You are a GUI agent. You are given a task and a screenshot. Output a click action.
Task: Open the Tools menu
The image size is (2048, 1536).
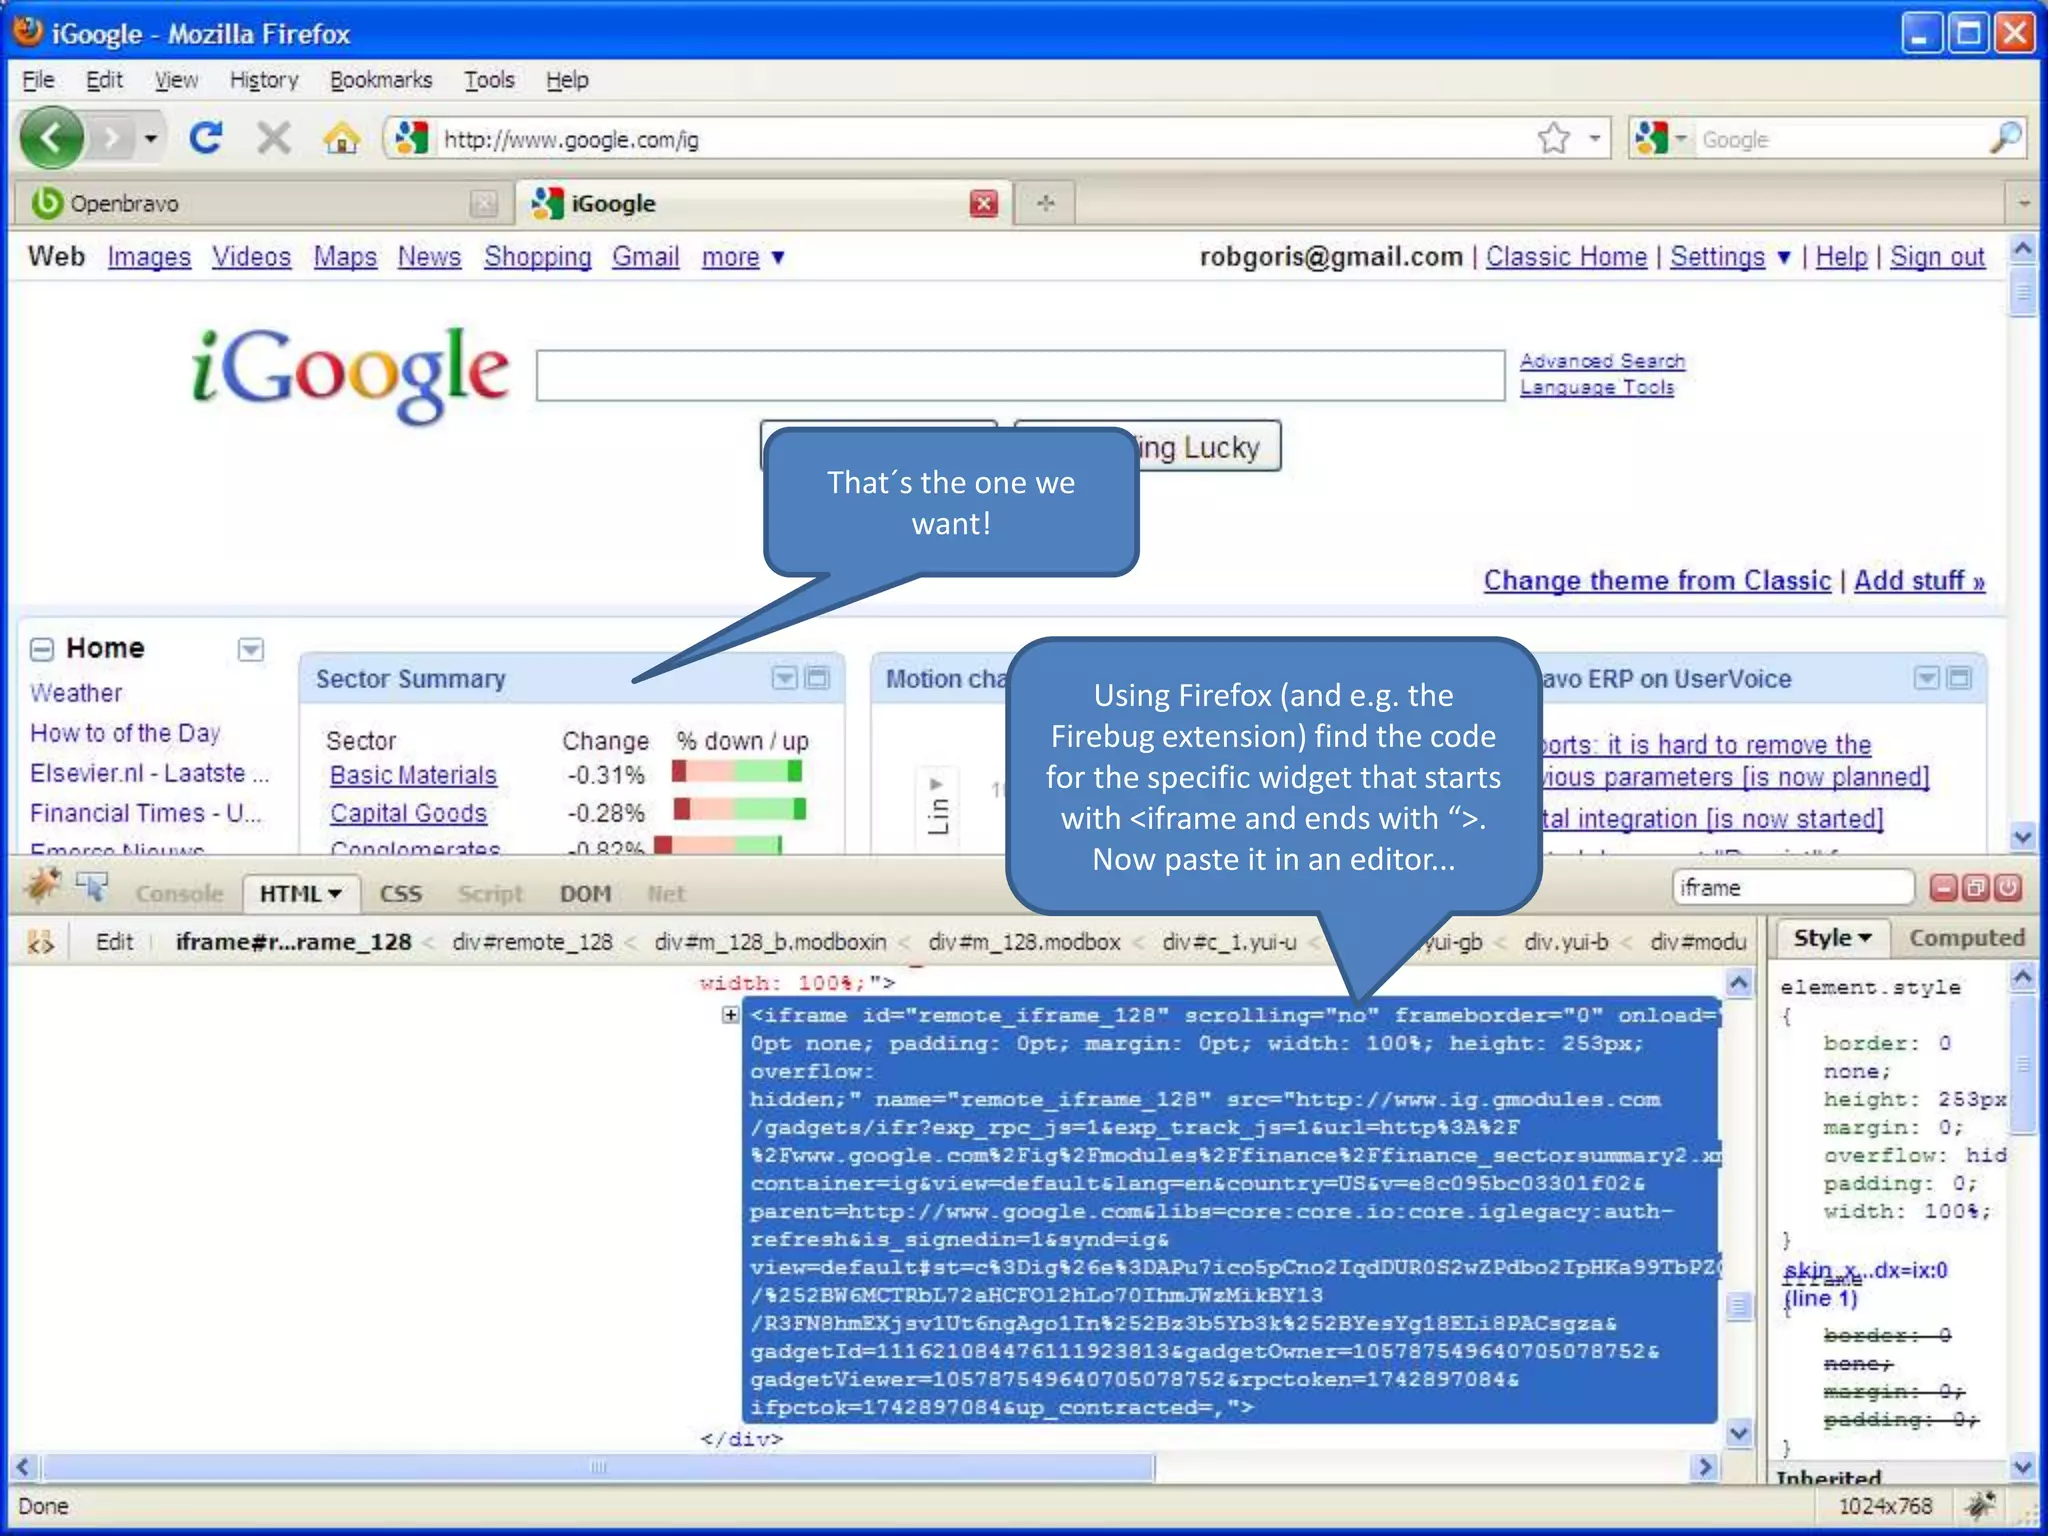click(x=489, y=80)
